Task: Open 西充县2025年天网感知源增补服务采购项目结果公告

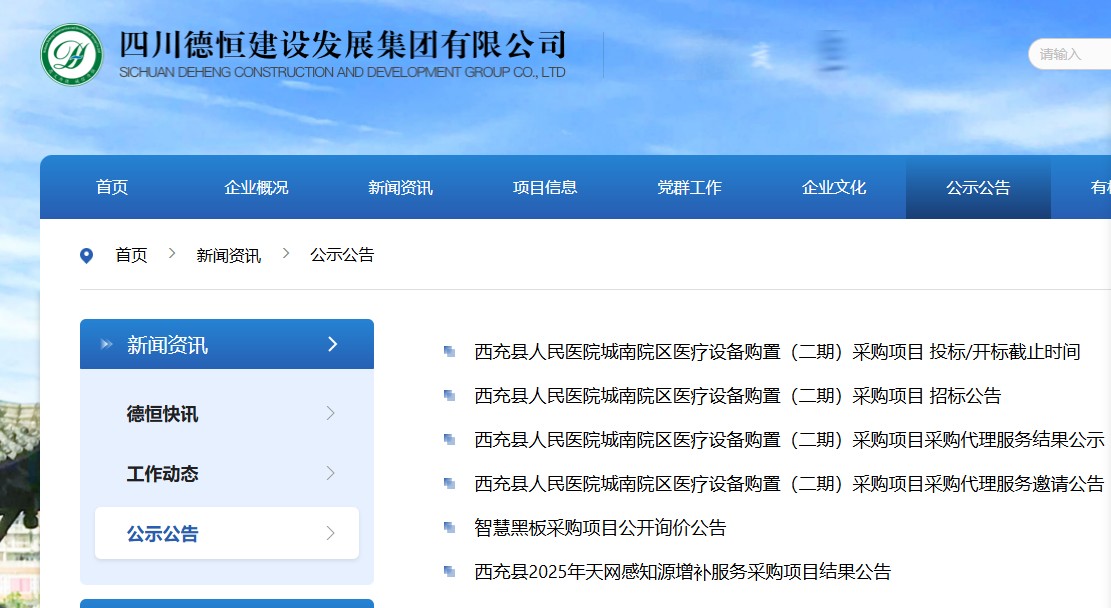Action: pos(682,571)
